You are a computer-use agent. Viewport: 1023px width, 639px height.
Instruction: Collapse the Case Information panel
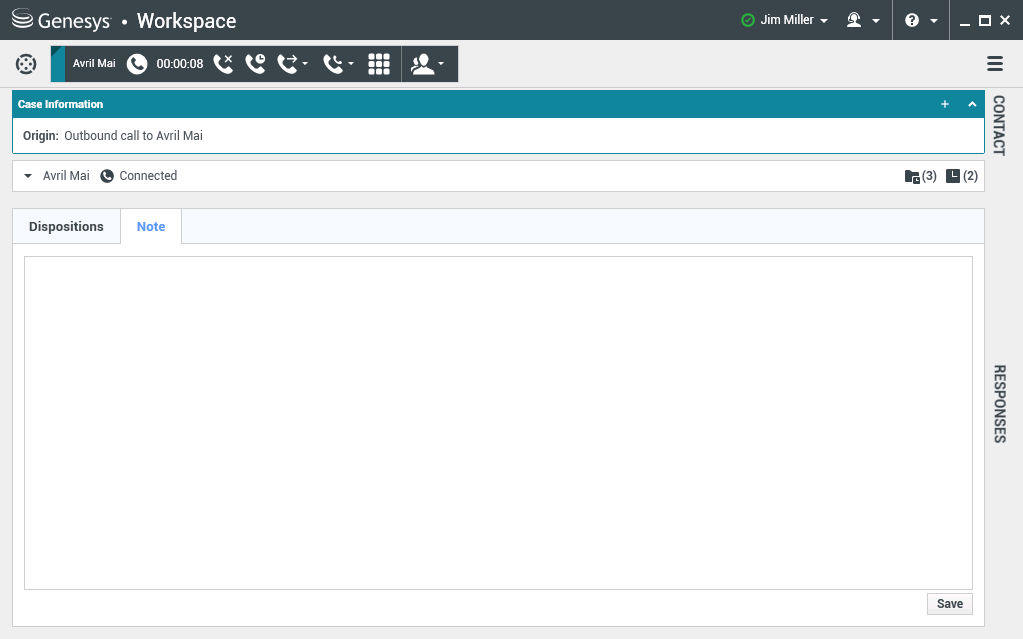pos(972,104)
